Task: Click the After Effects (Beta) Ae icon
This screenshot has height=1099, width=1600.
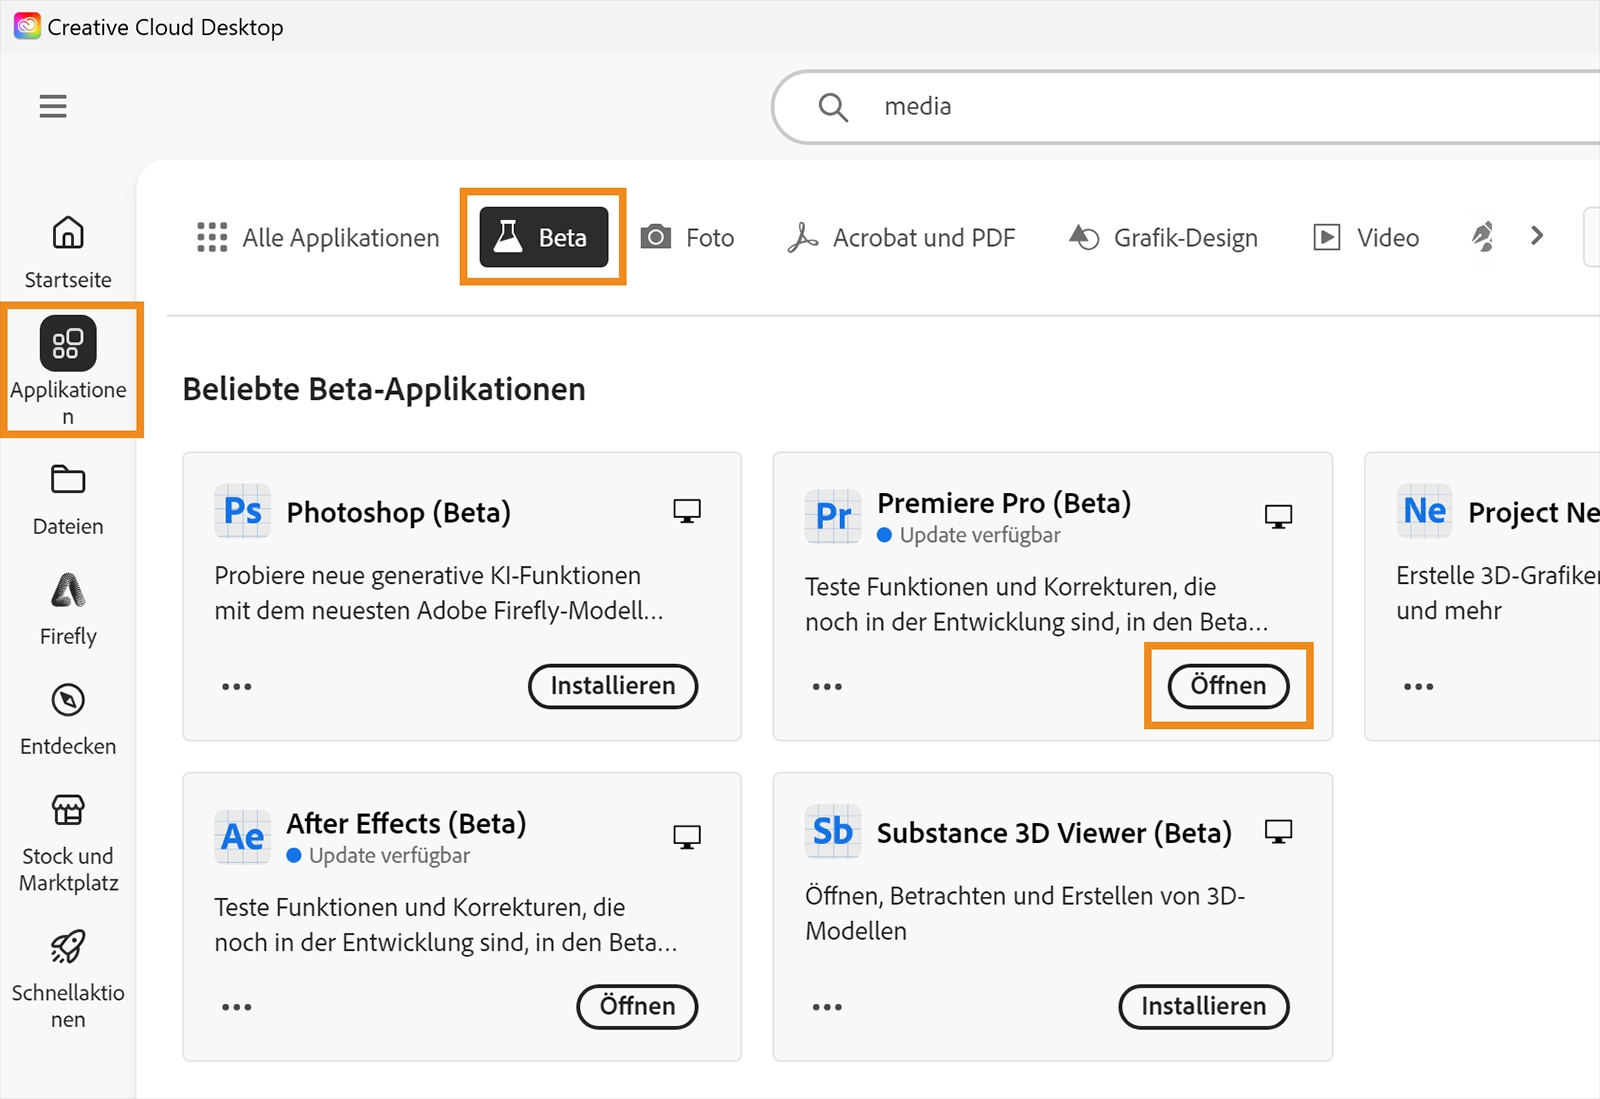Action: tap(242, 836)
